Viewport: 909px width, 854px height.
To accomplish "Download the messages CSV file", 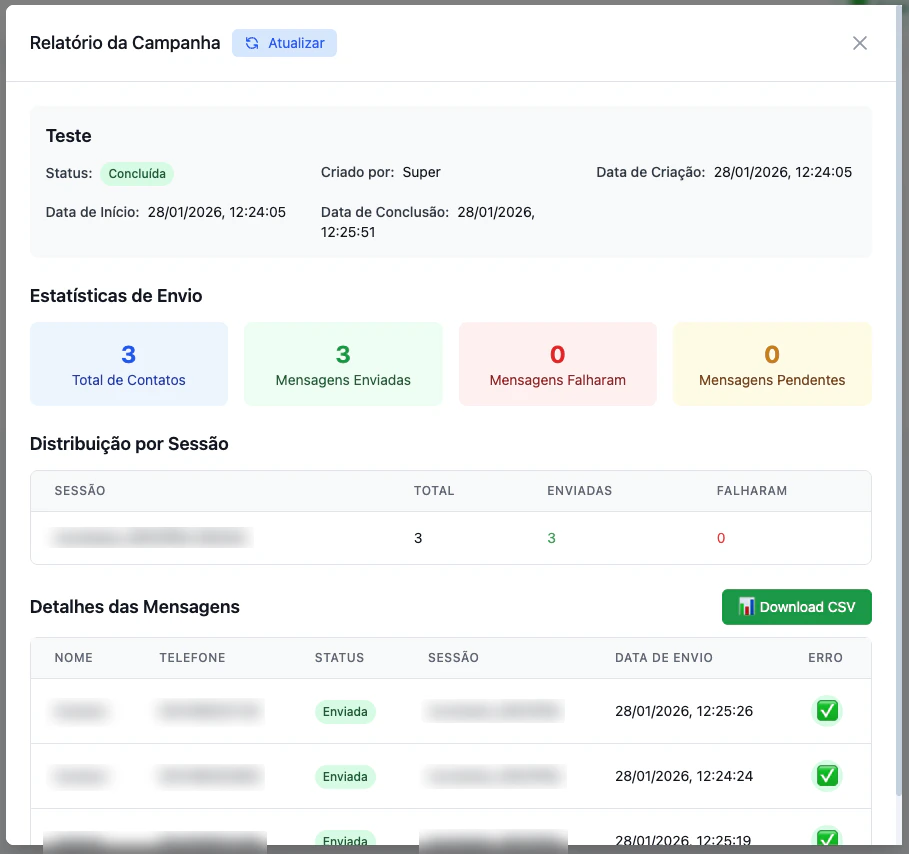I will [796, 607].
